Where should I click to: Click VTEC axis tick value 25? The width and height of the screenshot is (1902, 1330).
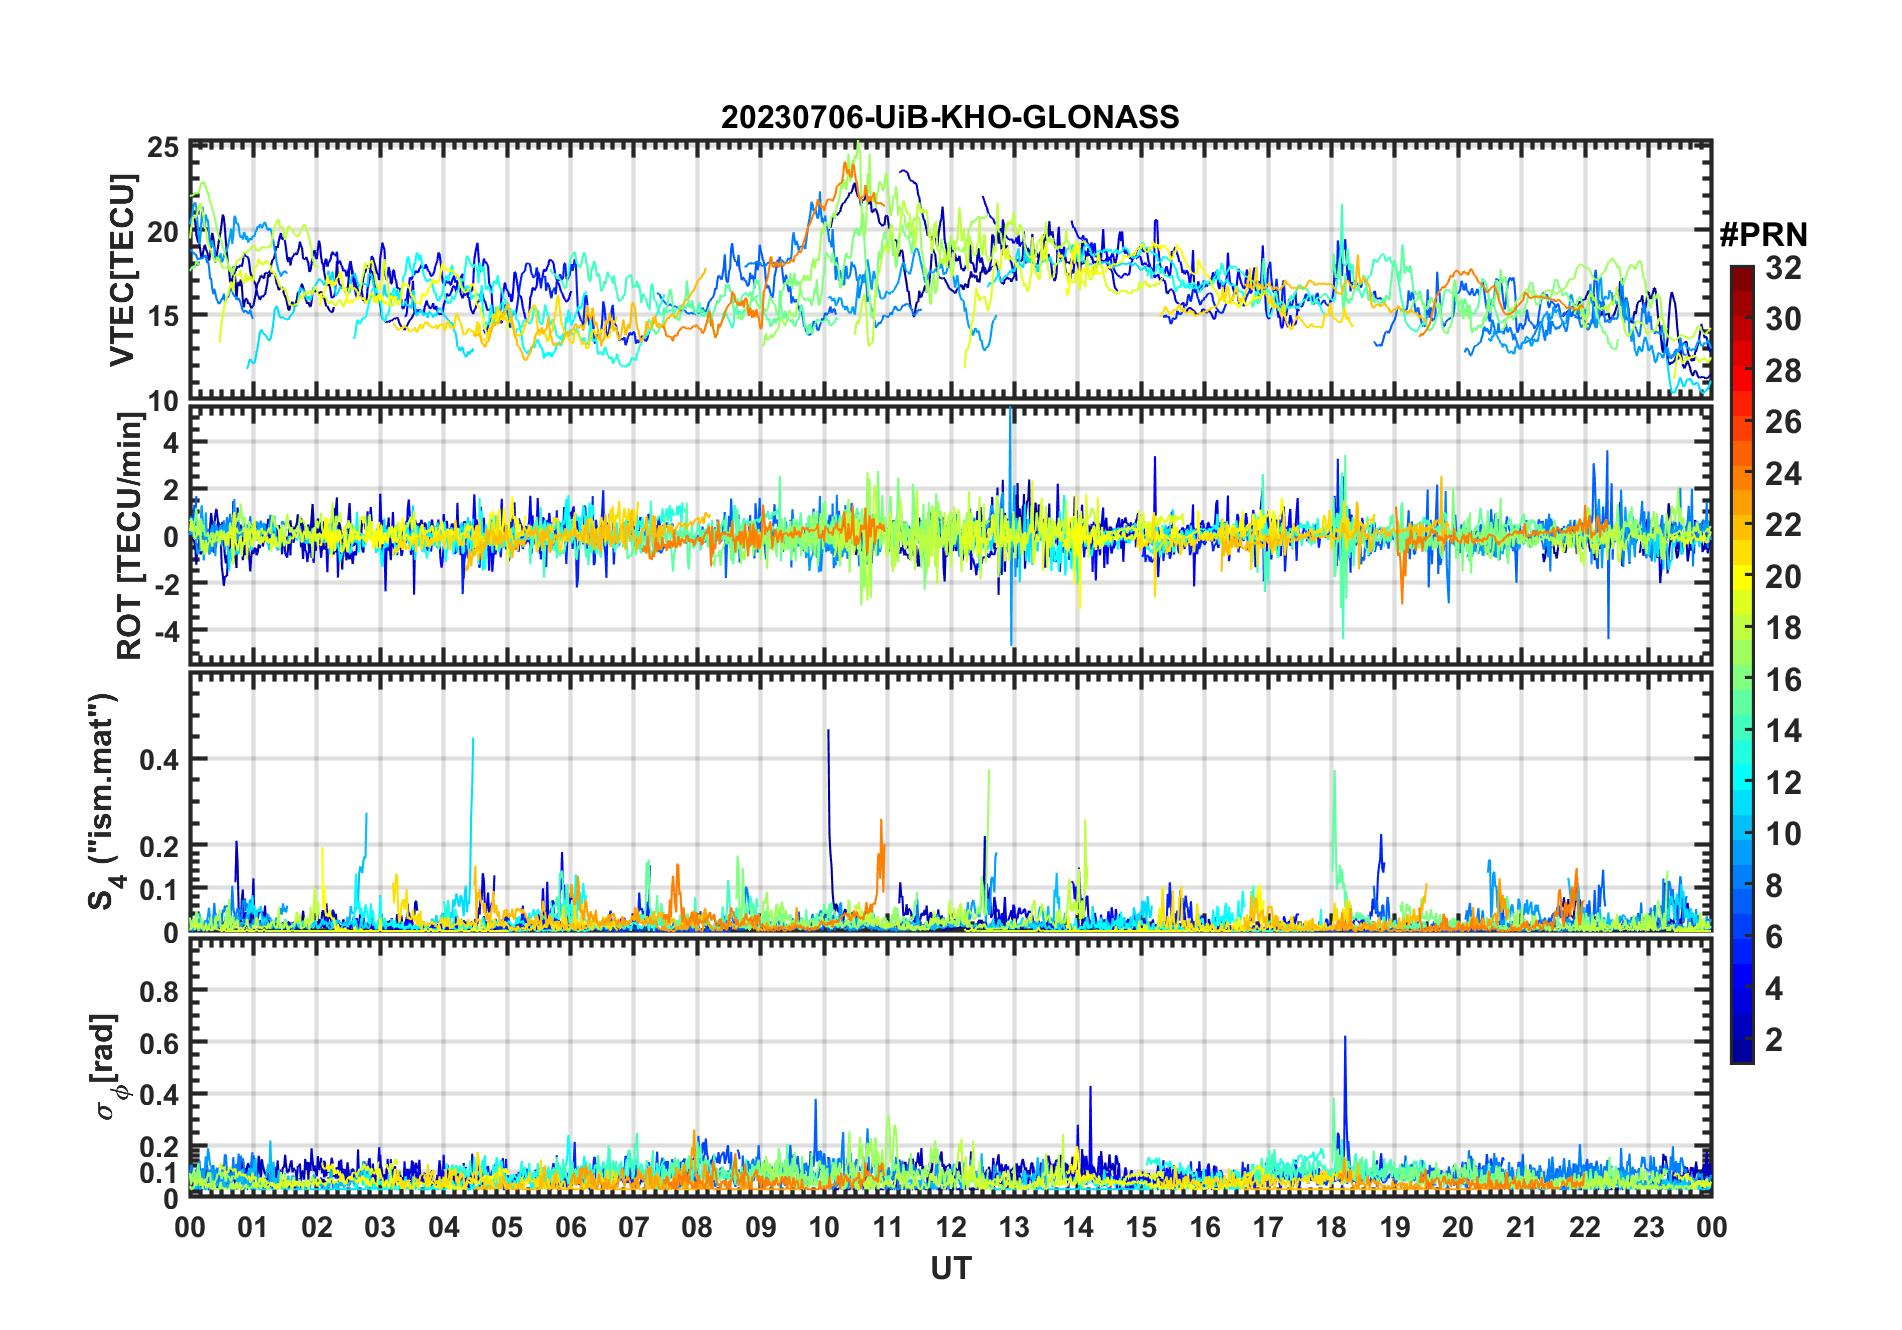tap(163, 149)
